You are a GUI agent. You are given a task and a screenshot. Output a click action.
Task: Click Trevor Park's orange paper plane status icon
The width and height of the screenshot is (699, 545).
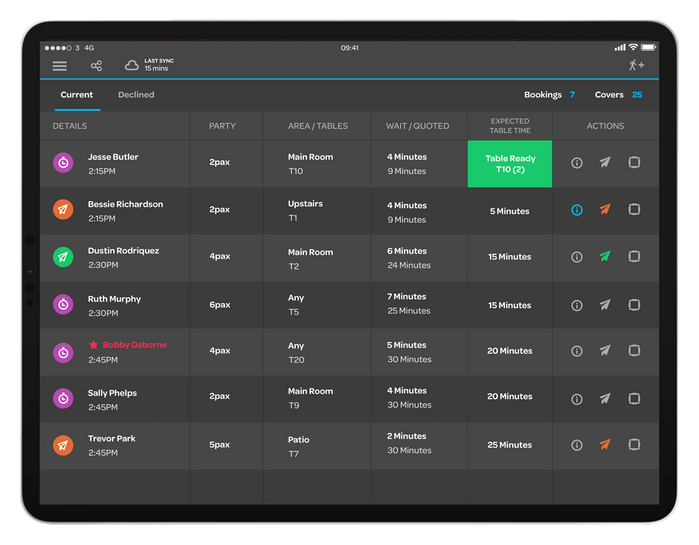63,445
